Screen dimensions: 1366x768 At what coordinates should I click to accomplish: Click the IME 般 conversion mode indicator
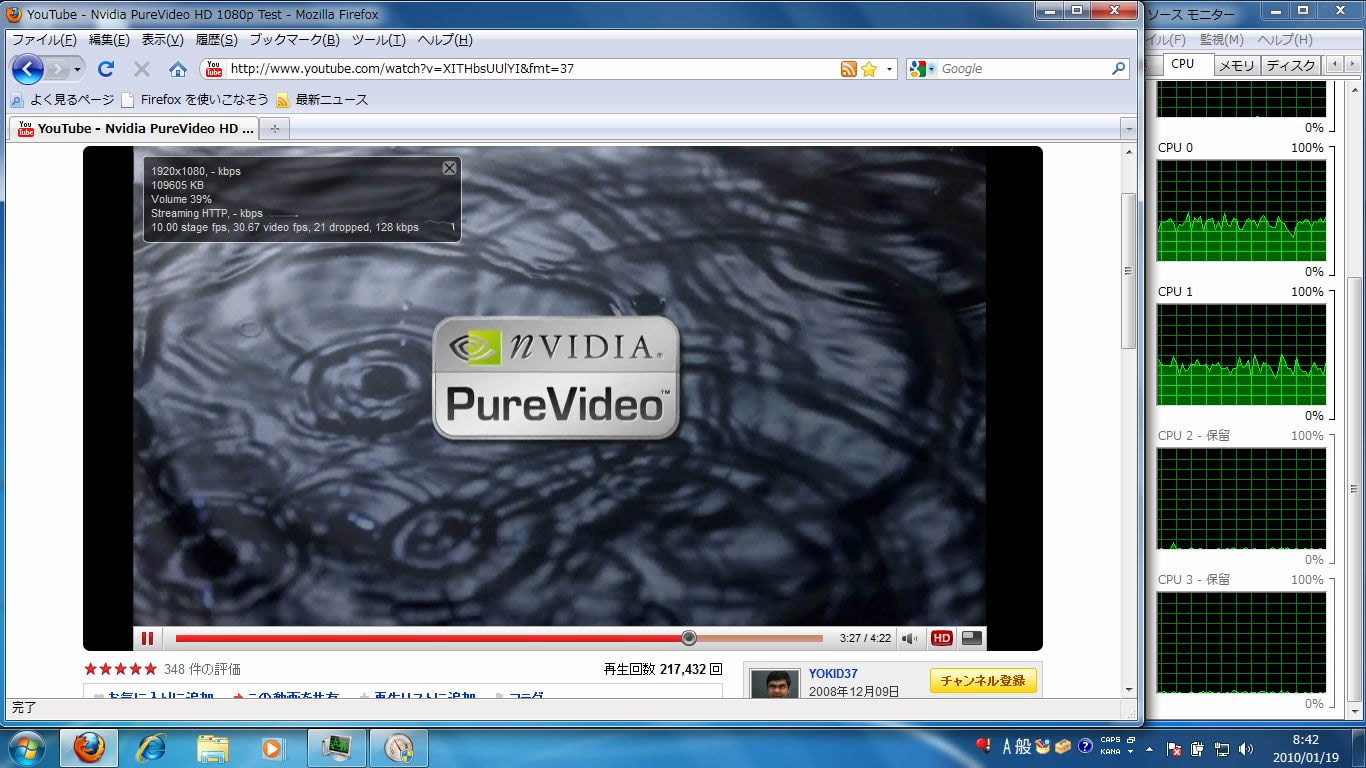coord(1023,747)
